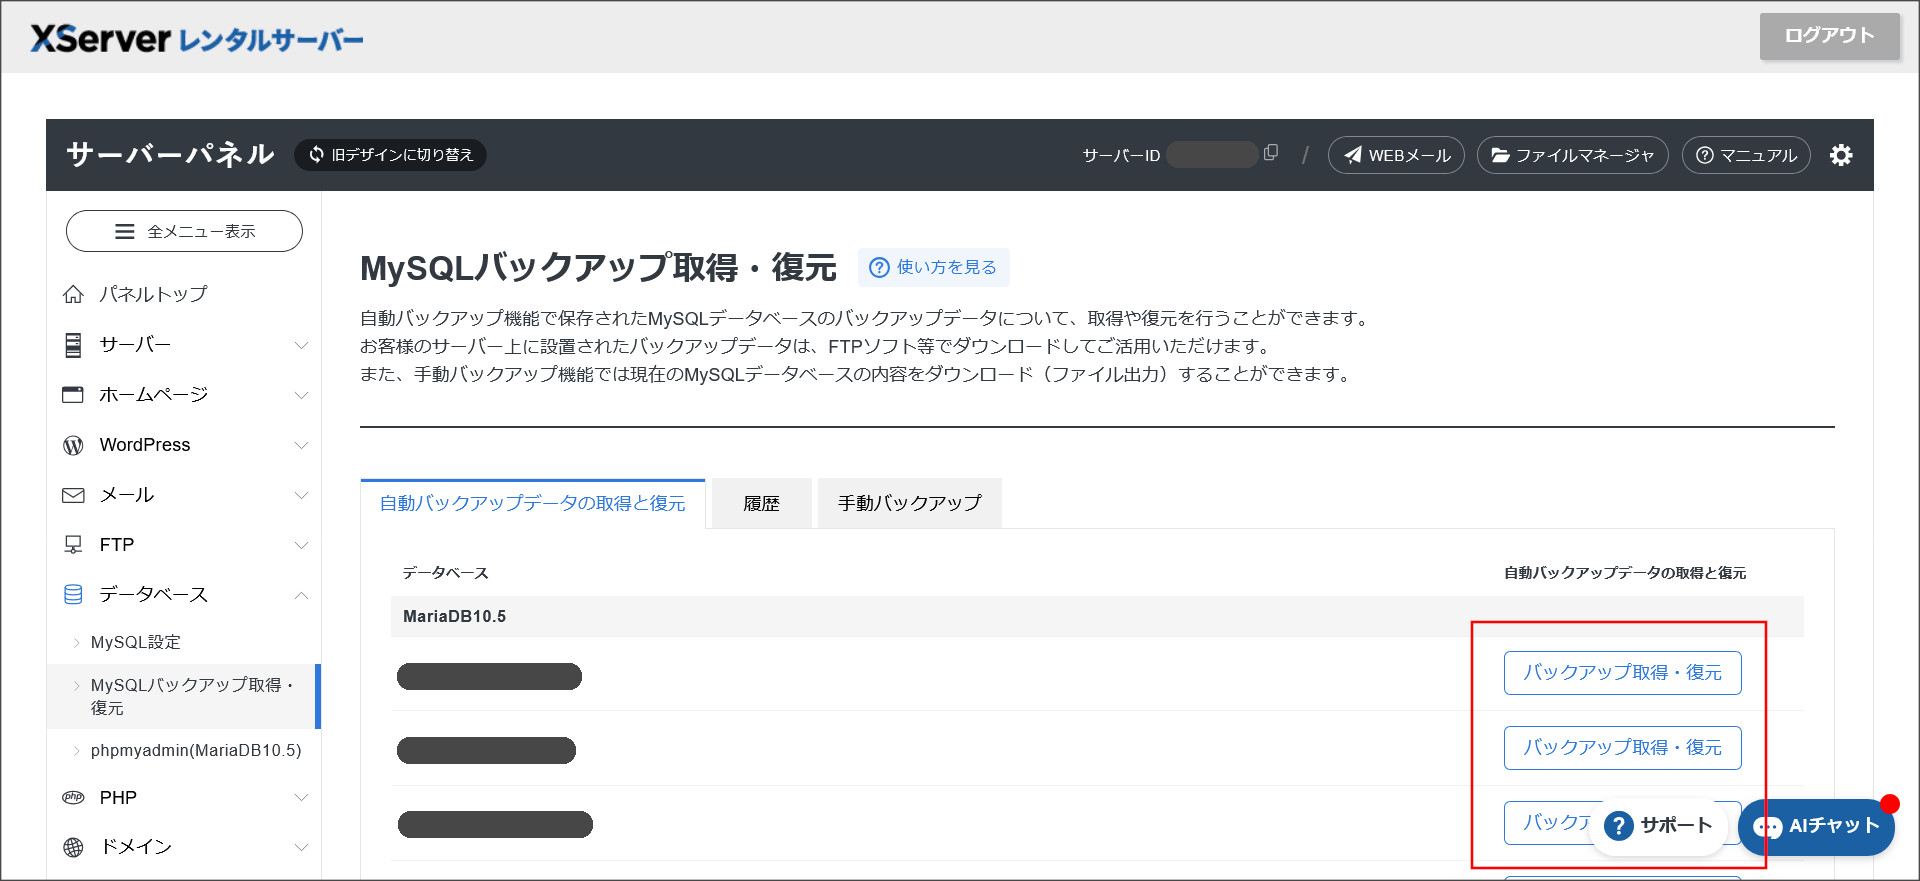Expand the ホームページ menu chevron
Viewport: 1920px width, 881px height.
pyautogui.click(x=301, y=395)
